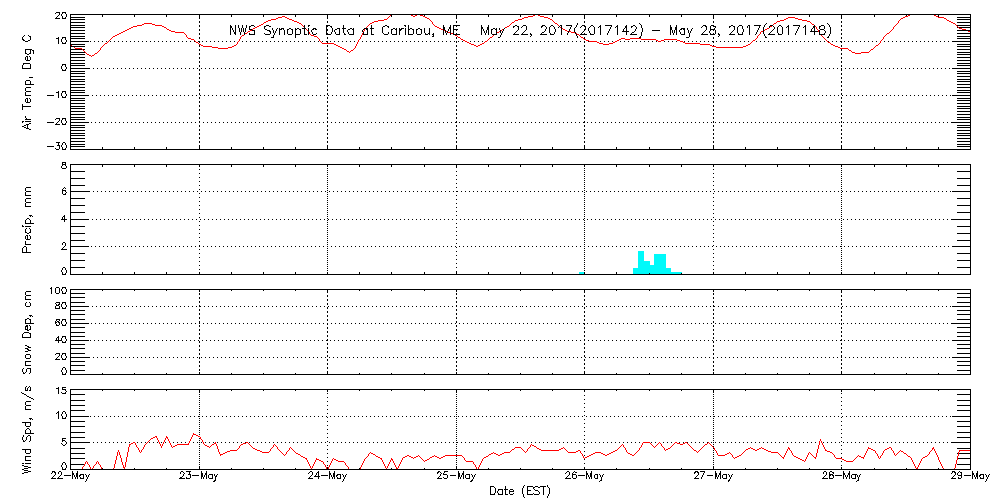
Task: Click the Air Temp, Deg C axis label
Action: tap(27, 84)
